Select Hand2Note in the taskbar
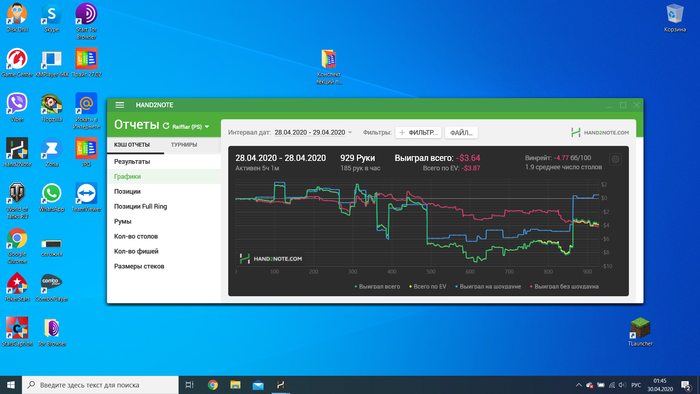The height and width of the screenshot is (394, 700). click(280, 385)
